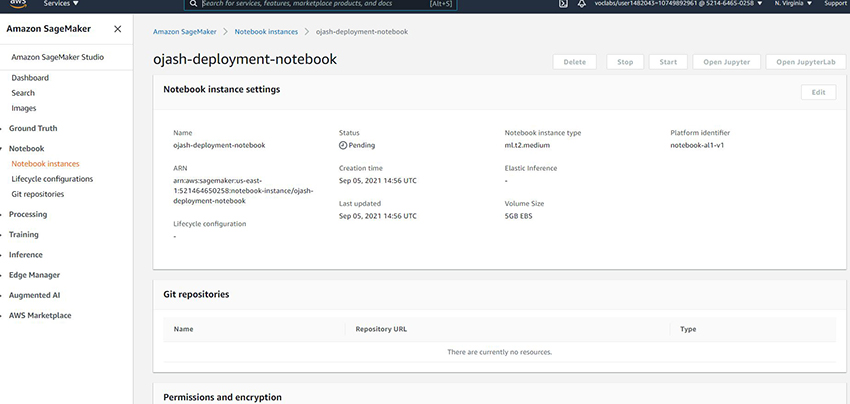
Task: Click the Pending status clock icon
Action: pos(343,145)
